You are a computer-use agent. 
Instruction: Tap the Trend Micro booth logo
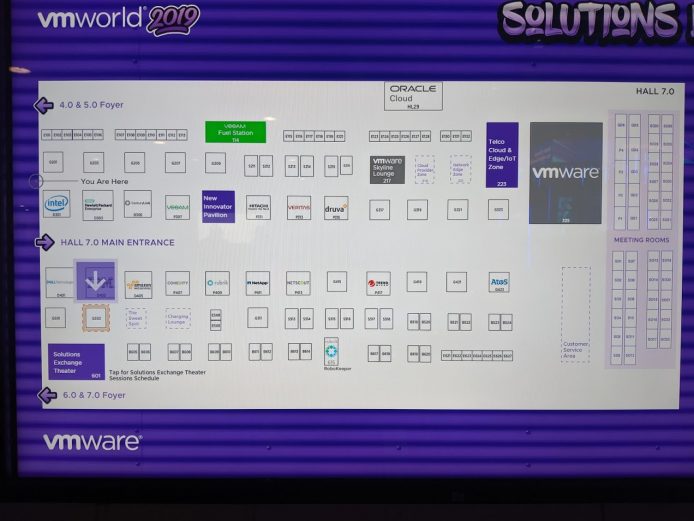pos(378,284)
